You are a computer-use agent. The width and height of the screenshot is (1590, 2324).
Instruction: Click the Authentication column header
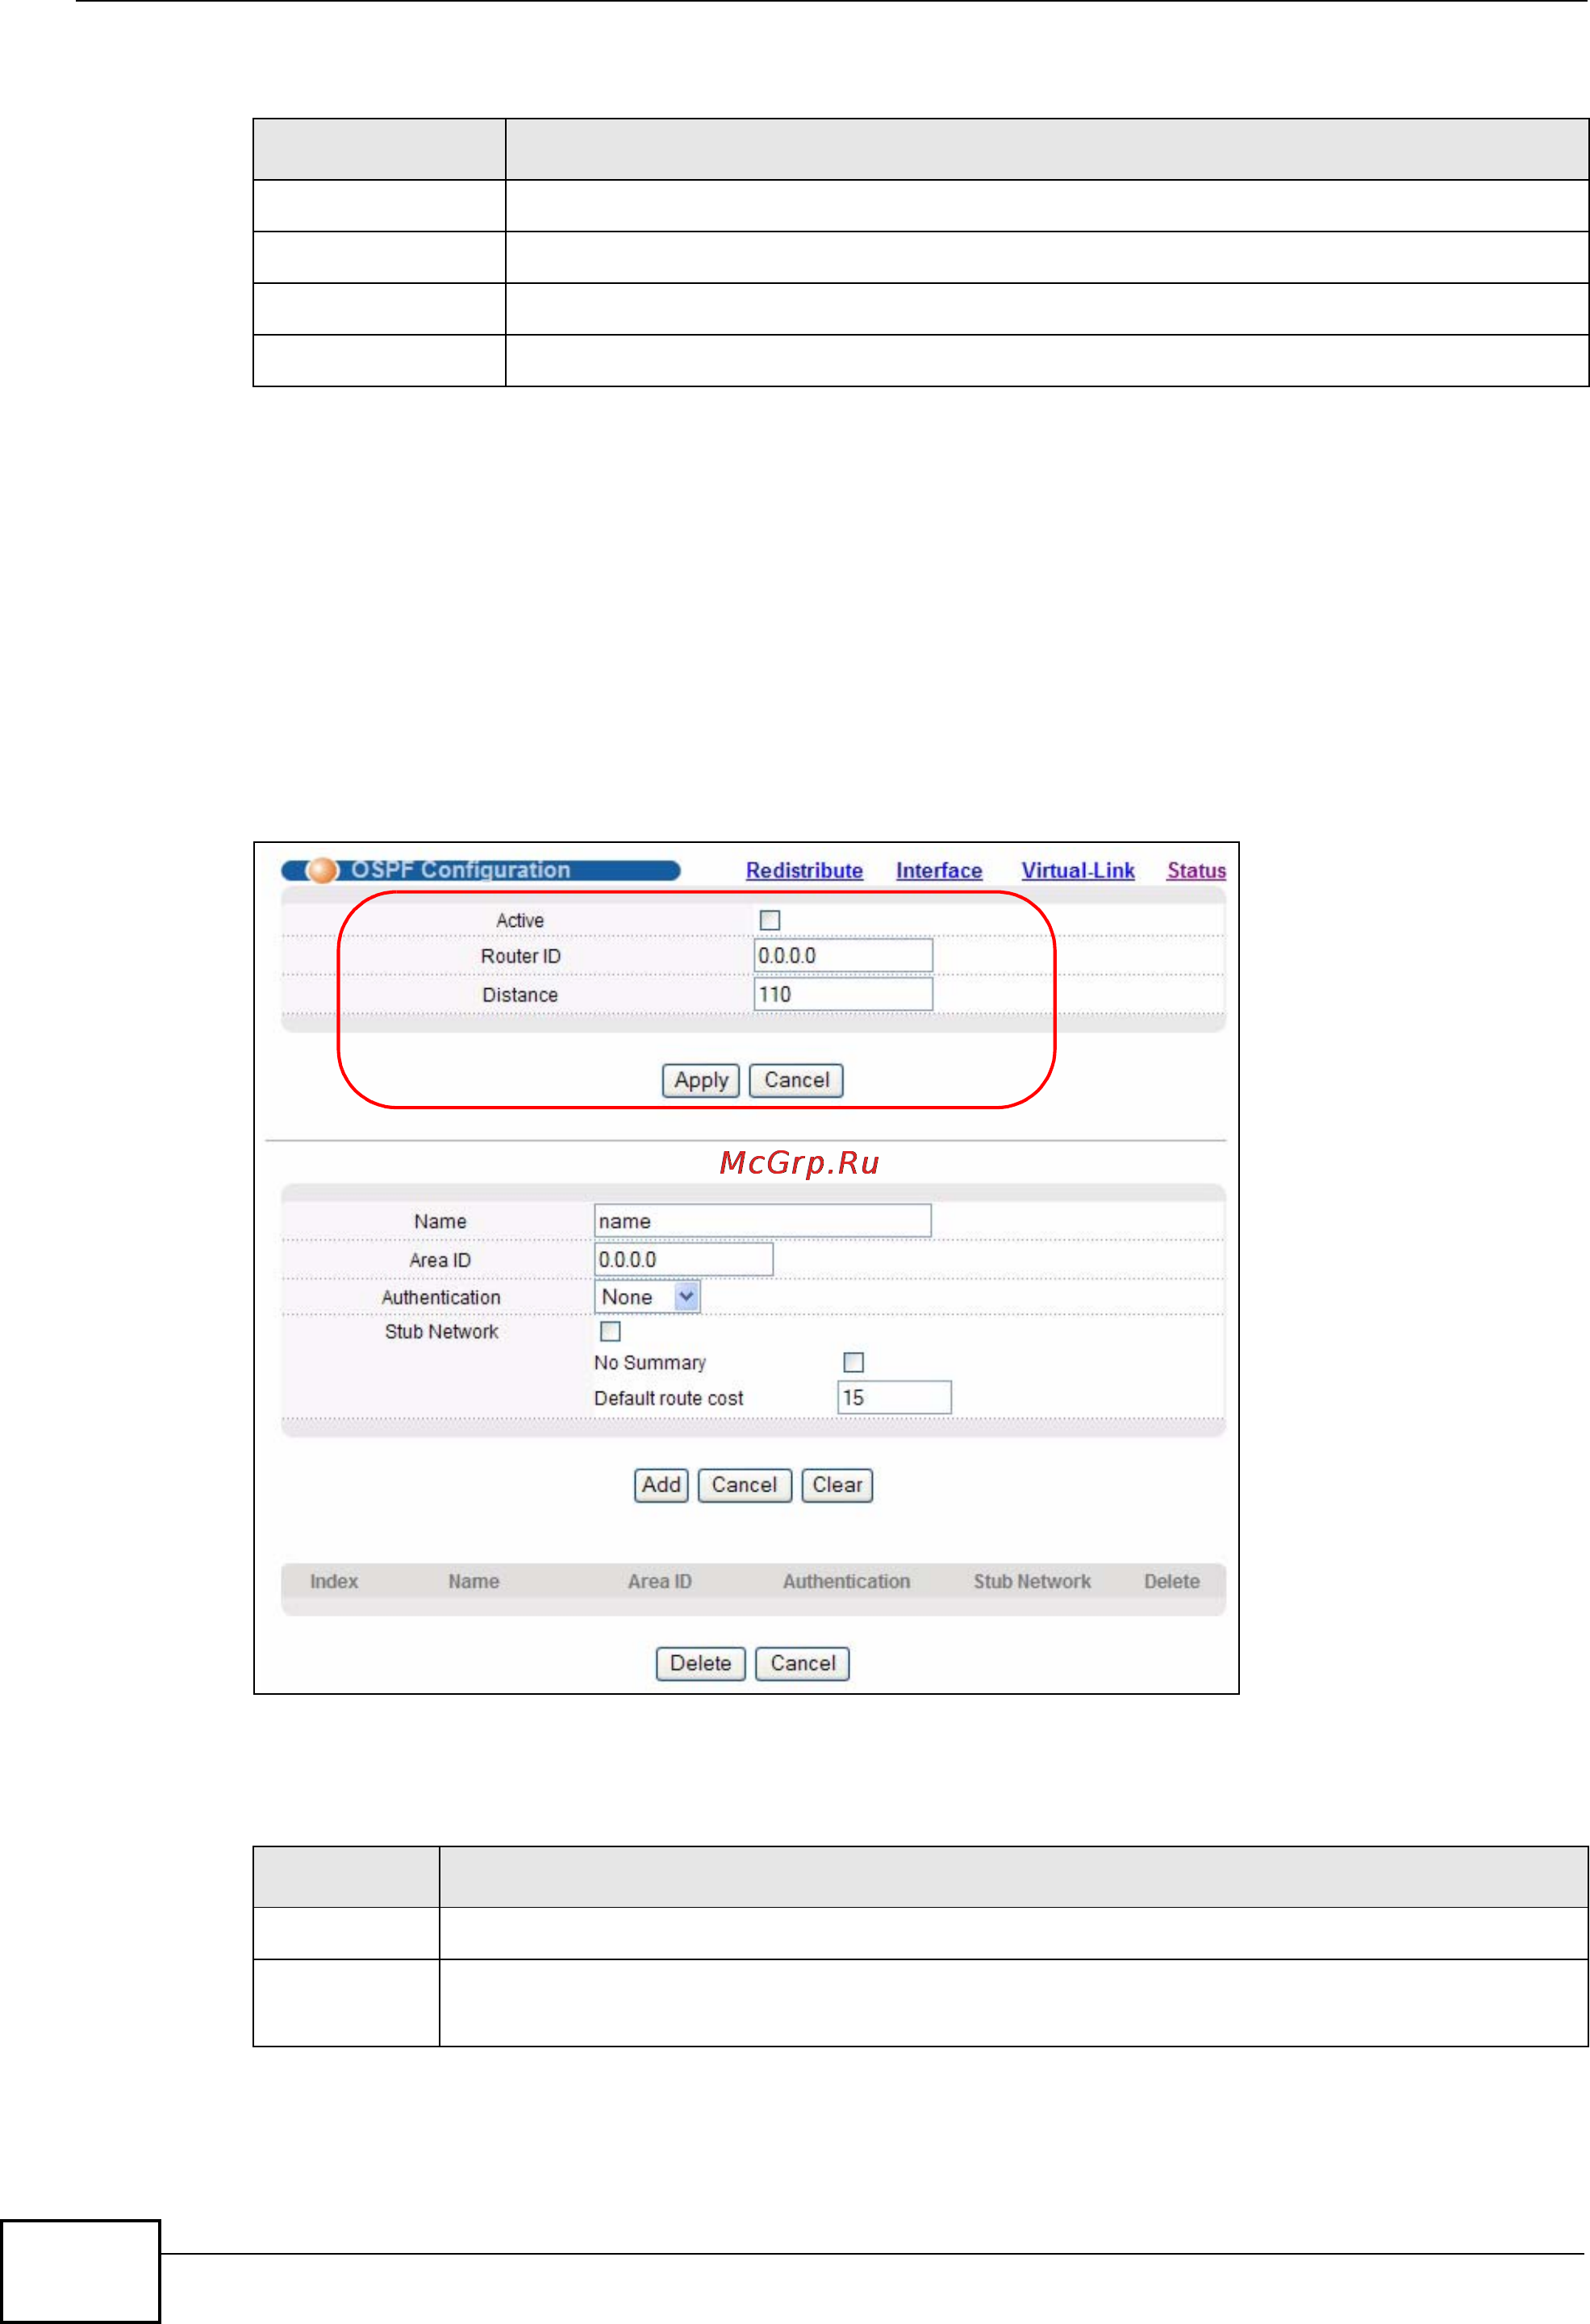pos(846,1581)
